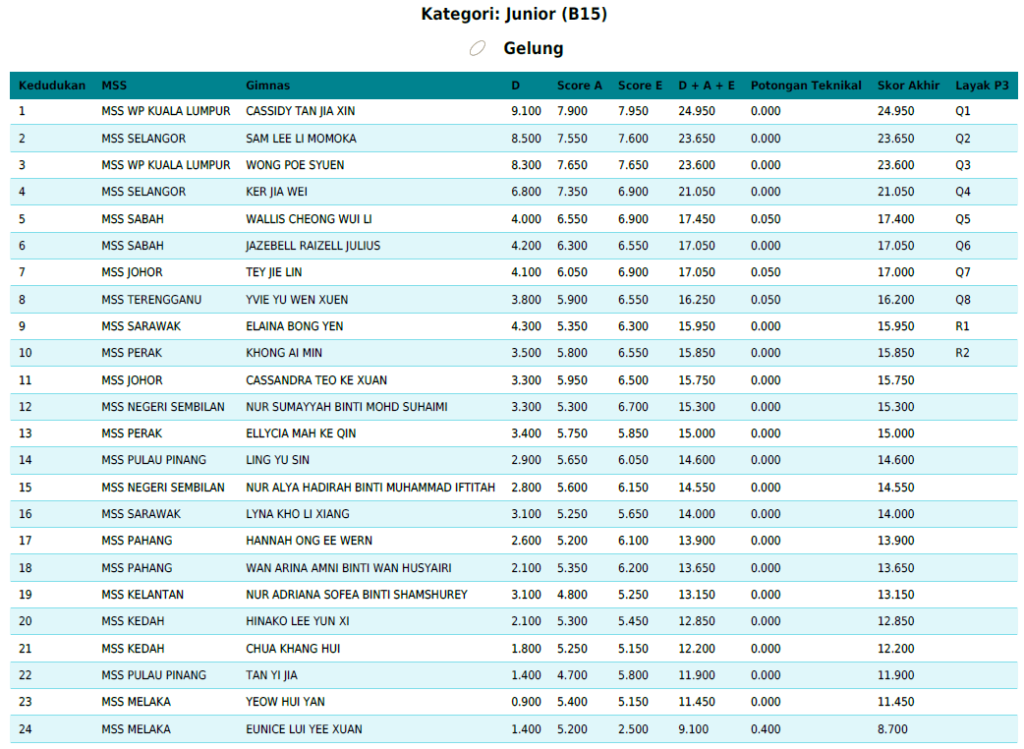
Task: Click the Skor Akhir column header
Action: coord(908,86)
